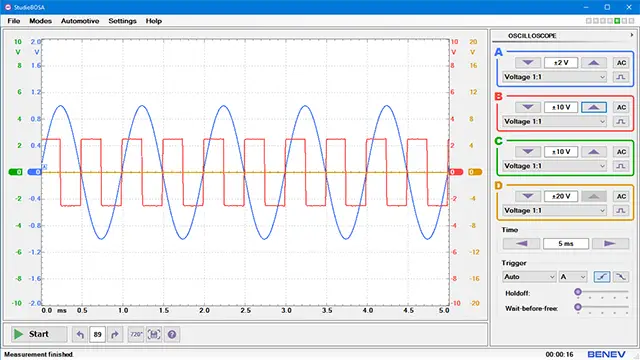Open the help question mark icon
This screenshot has width=640, height=360.
172,335
